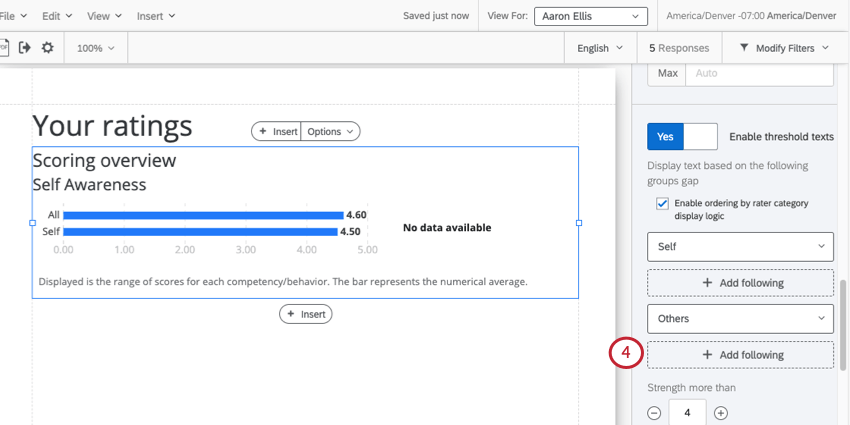850x425 pixels.
Task: Click the export arrow icon in toolbar
Action: (x=24, y=48)
